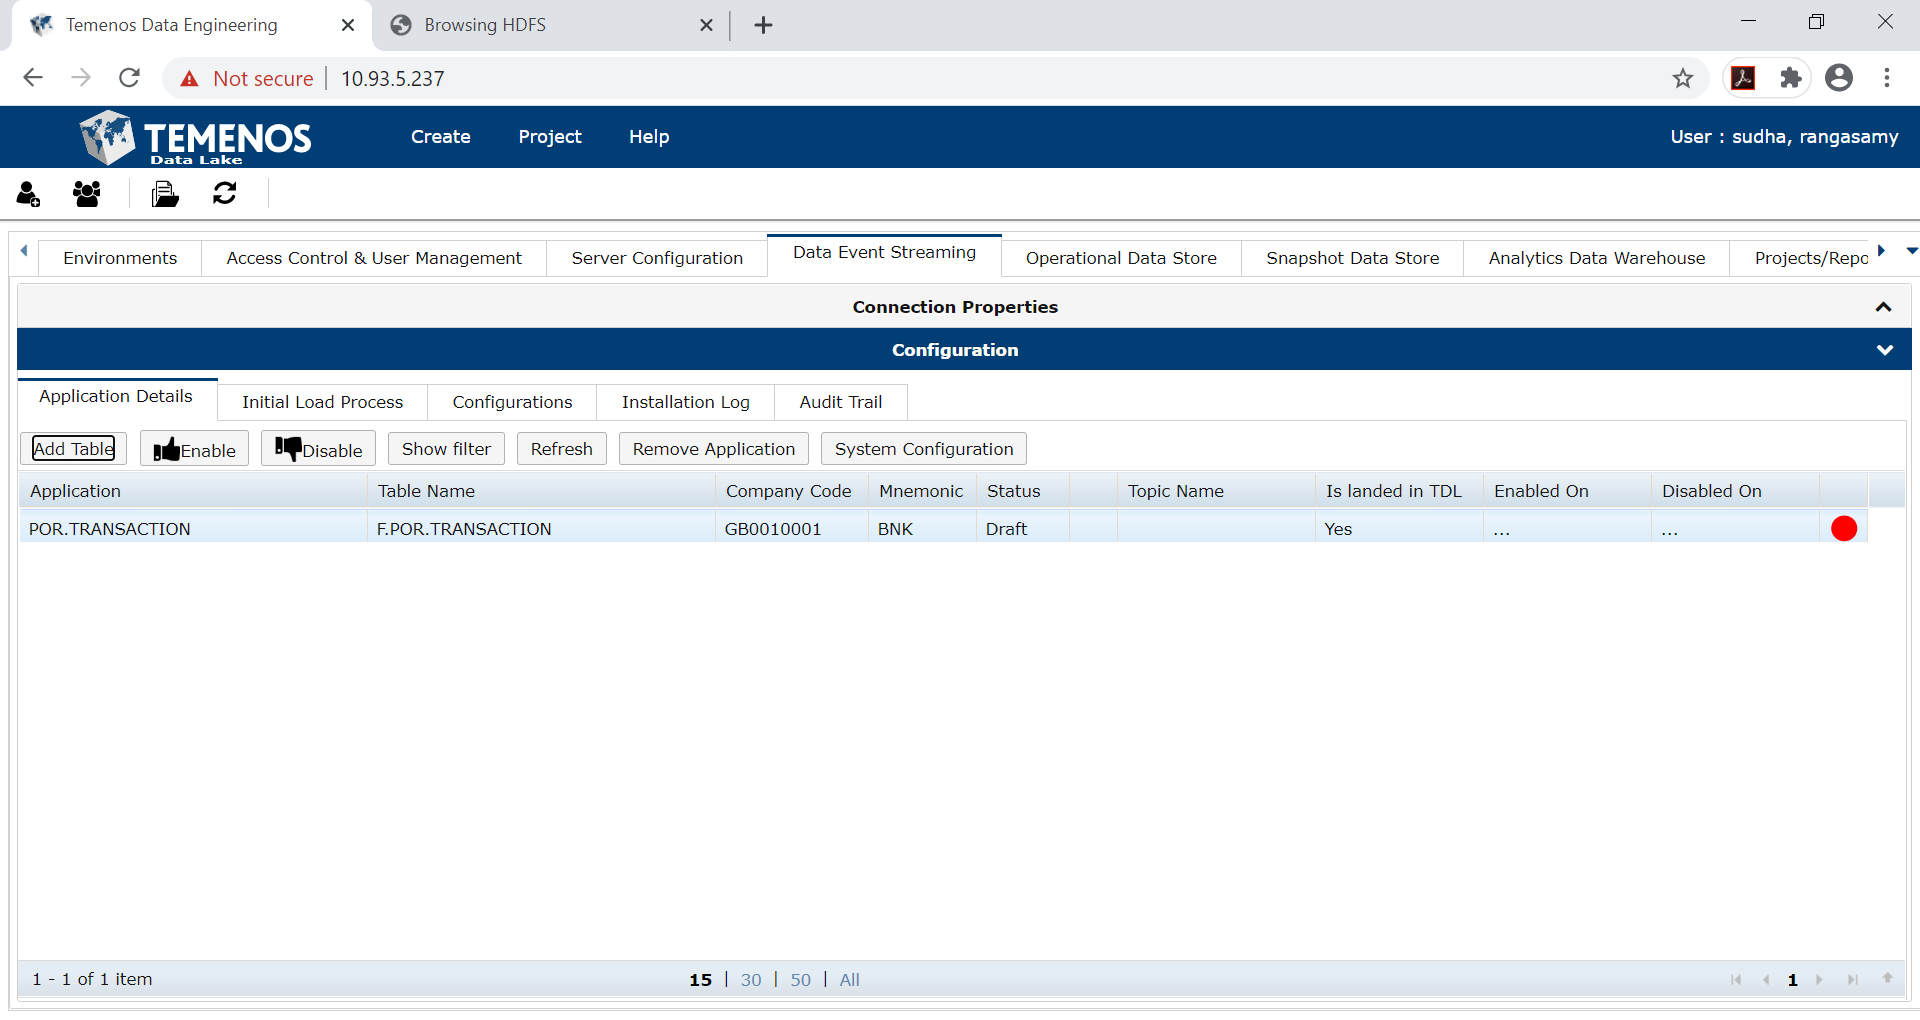This screenshot has height=1020, width=1920.
Task: Click the red status indicator on POR.TRANSACTION row
Action: point(1844,528)
